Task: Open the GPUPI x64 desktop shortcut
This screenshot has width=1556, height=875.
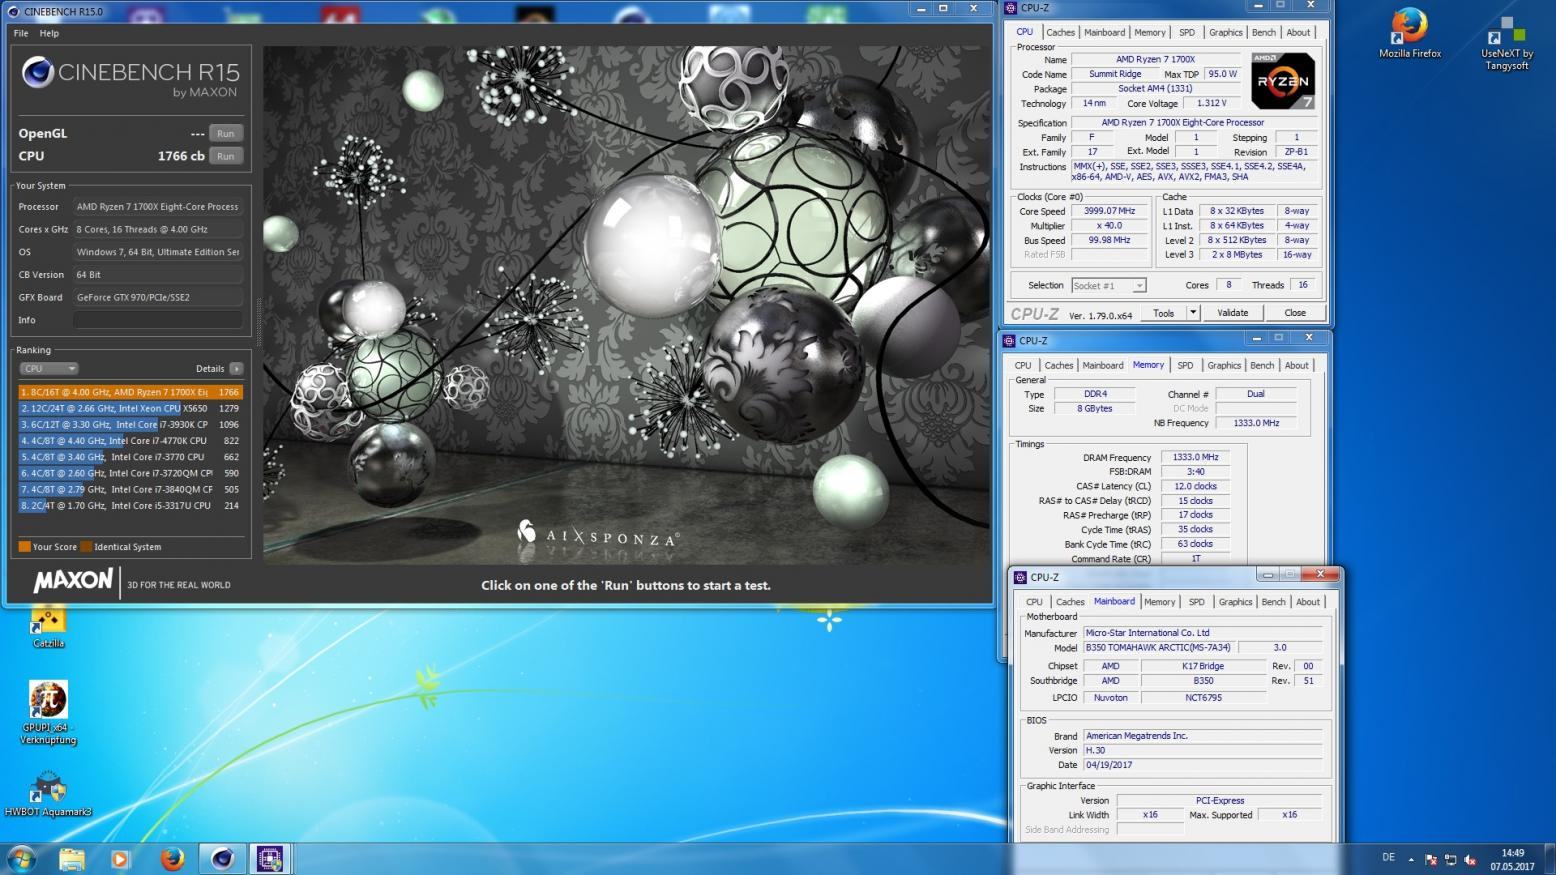Action: 48,702
